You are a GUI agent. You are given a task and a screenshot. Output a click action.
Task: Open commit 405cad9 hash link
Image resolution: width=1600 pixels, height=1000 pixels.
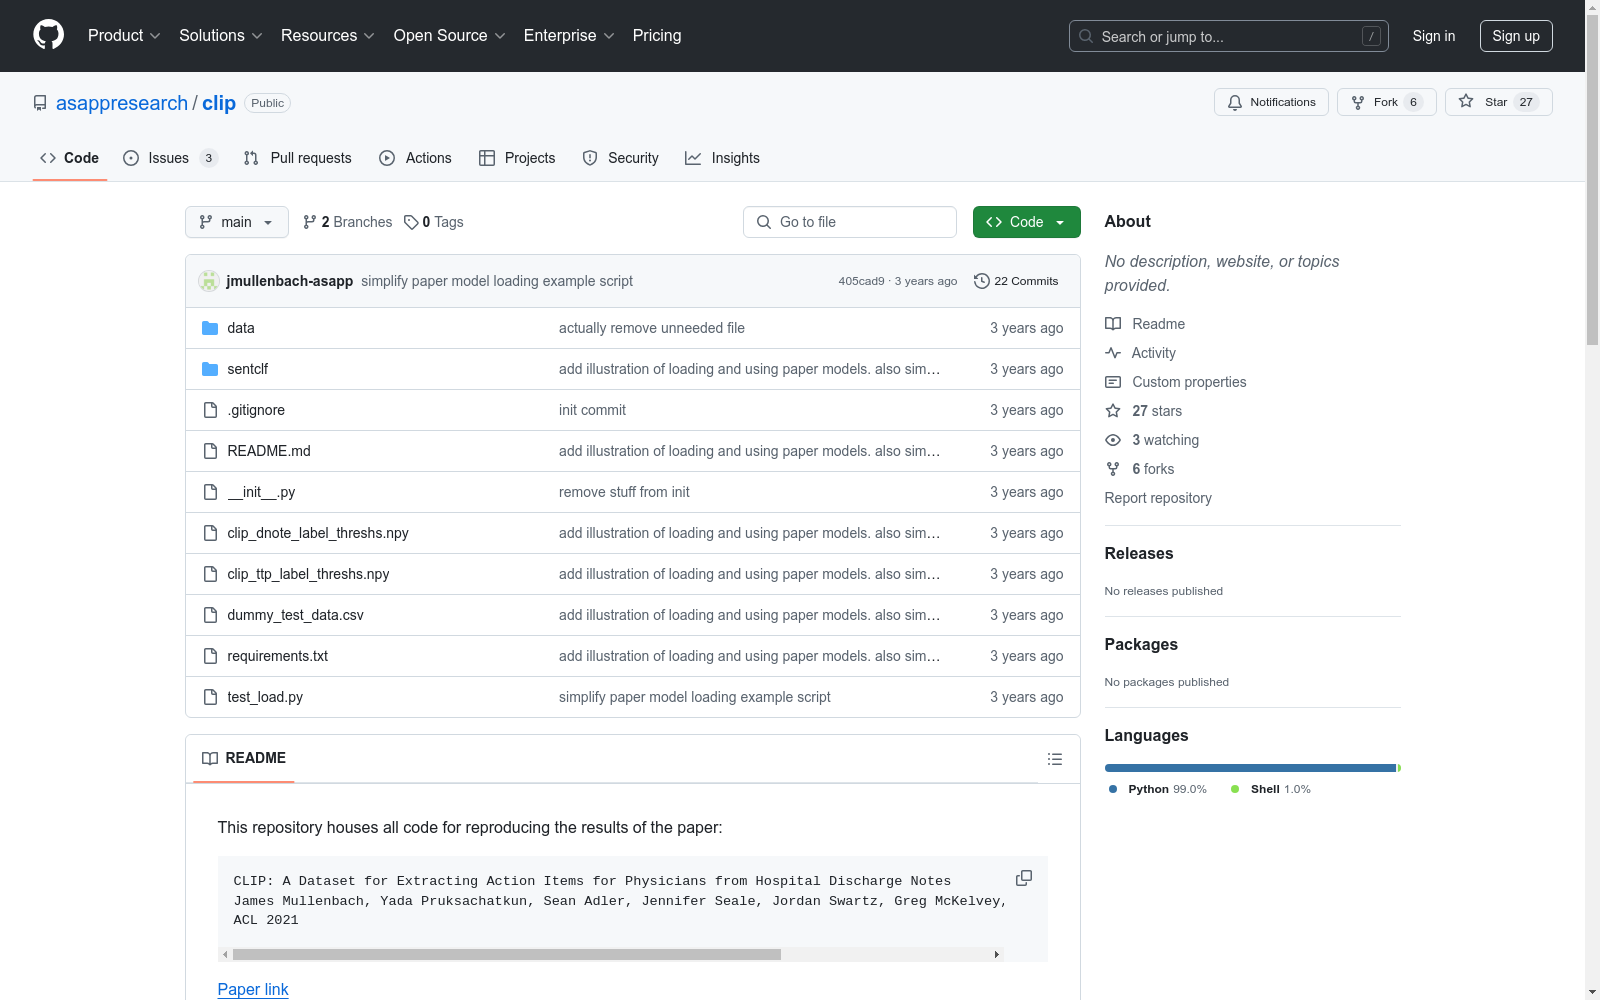tap(861, 281)
